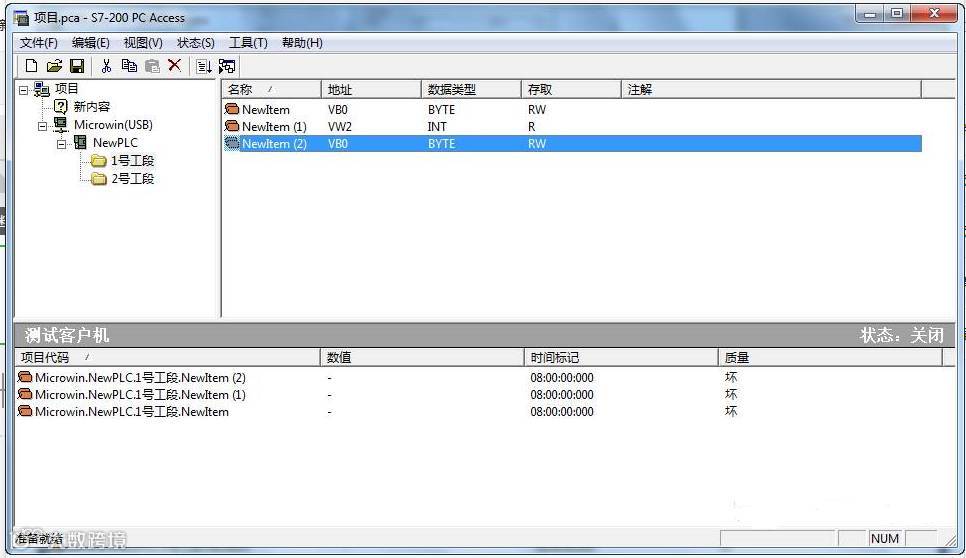Screen dimensions: 966x558
Task: Sort the test client by 项目代码 header
Action: tap(167, 357)
